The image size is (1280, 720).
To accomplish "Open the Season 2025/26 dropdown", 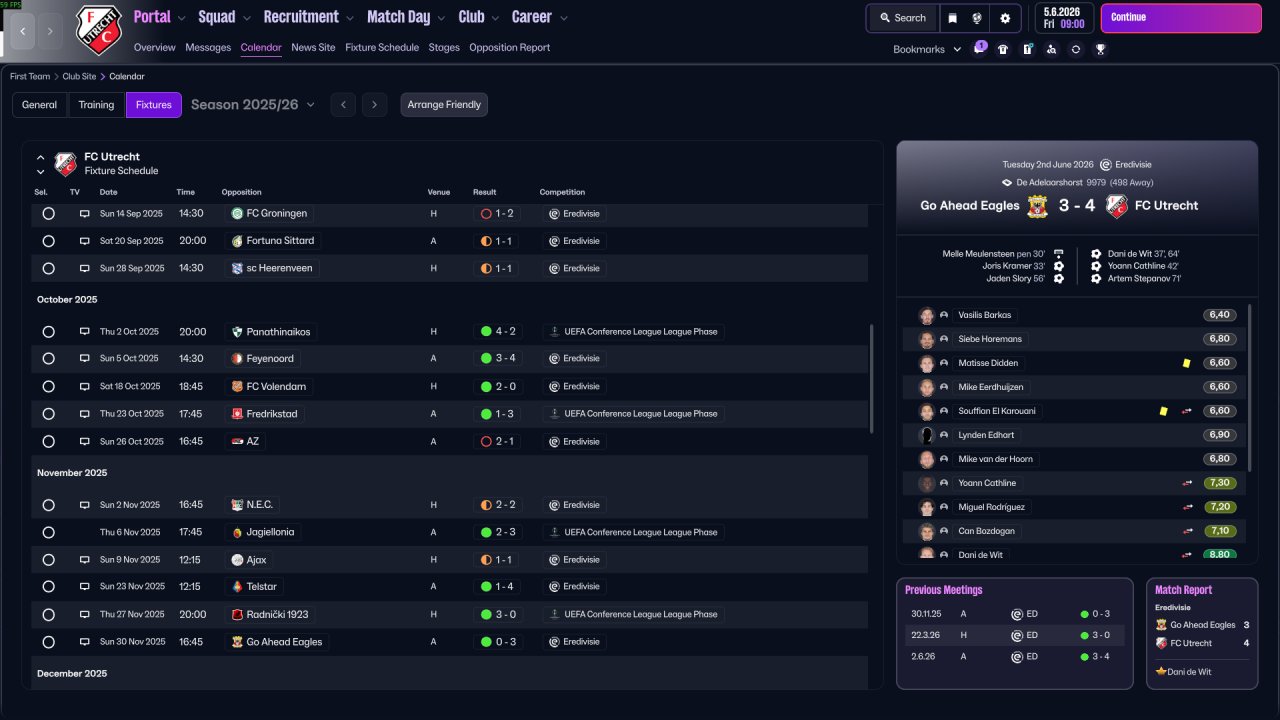I will tap(253, 104).
